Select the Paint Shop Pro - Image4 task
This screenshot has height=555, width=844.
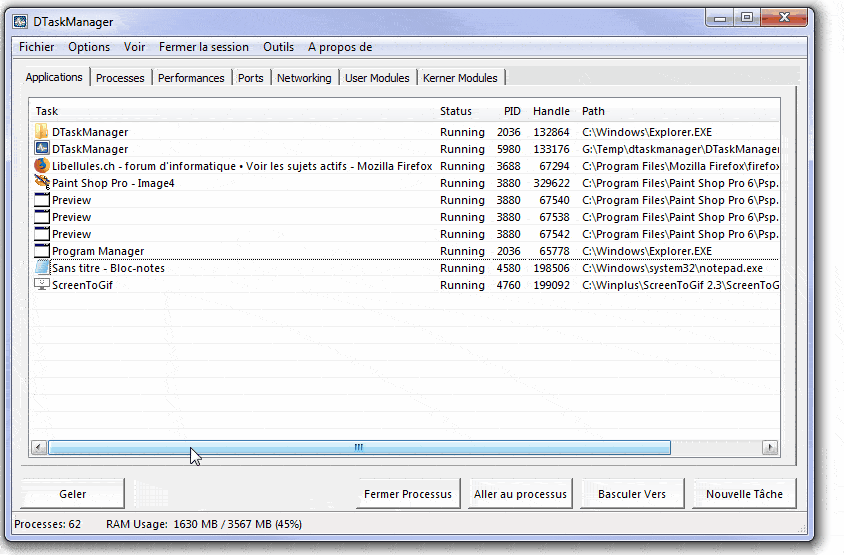pyautogui.click(x=113, y=183)
